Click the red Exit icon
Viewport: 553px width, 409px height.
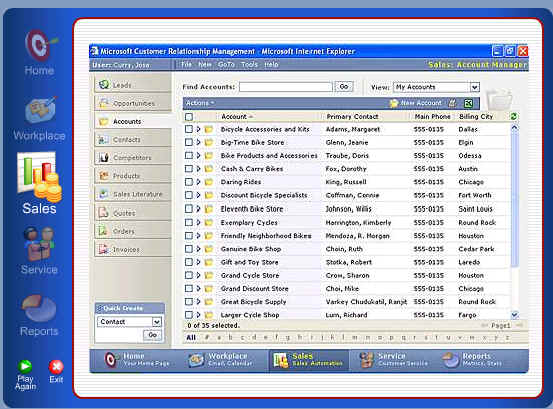pyautogui.click(x=56, y=367)
